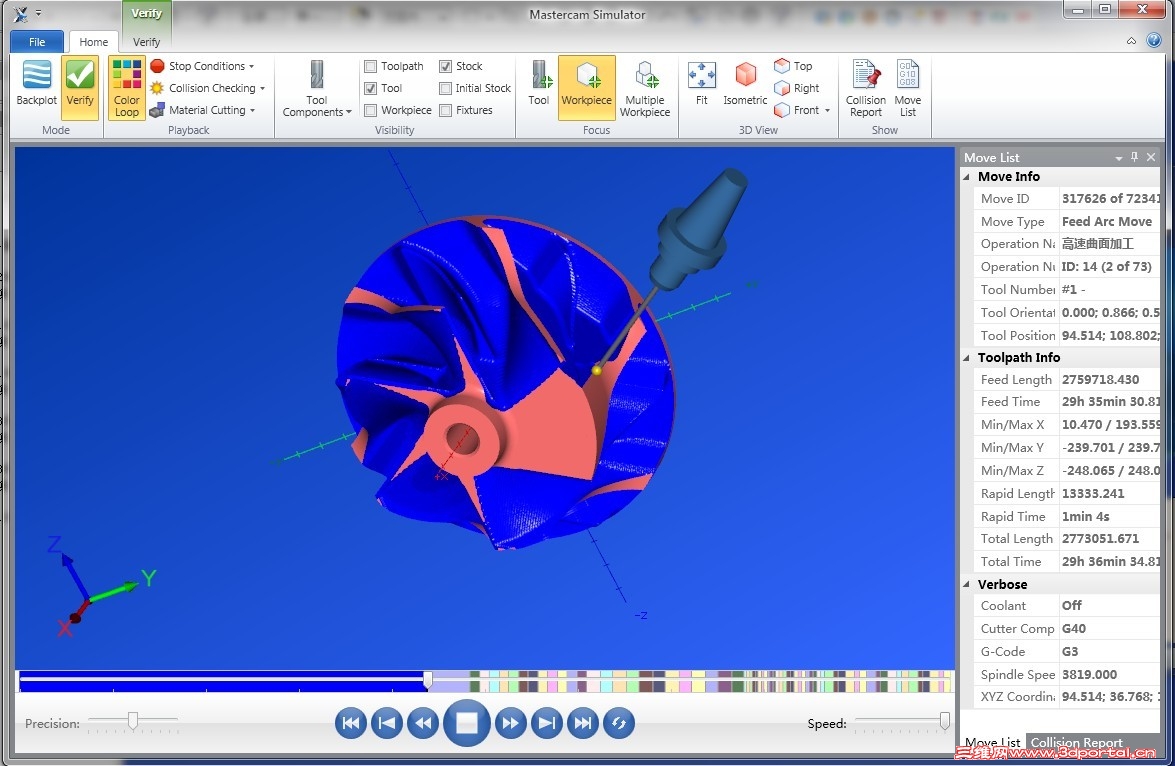Screen dimensions: 1175x766
Task: Select the Home ribbon tab
Action: pos(94,42)
